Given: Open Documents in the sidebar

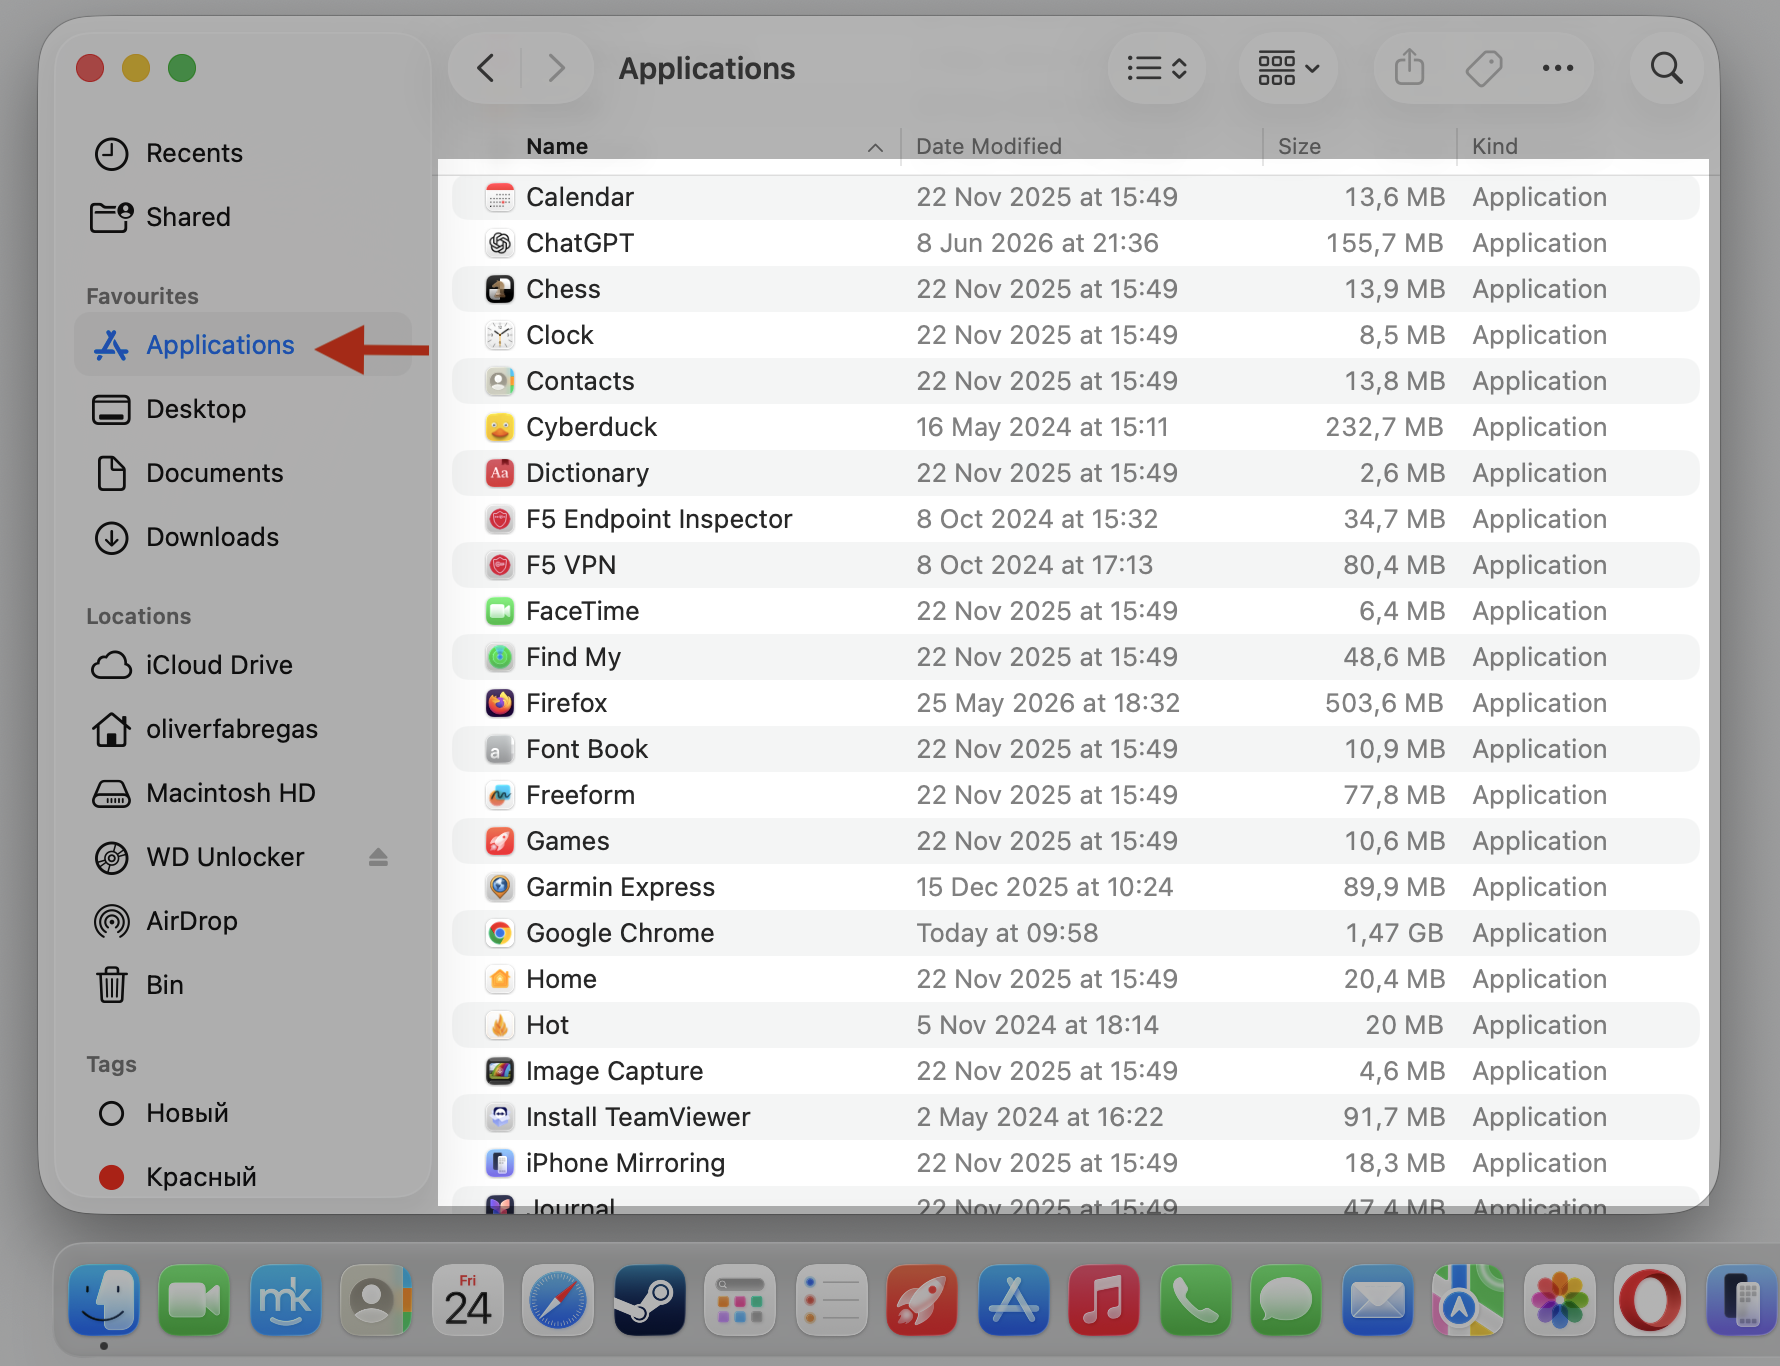Looking at the screenshot, I should [x=243, y=473].
